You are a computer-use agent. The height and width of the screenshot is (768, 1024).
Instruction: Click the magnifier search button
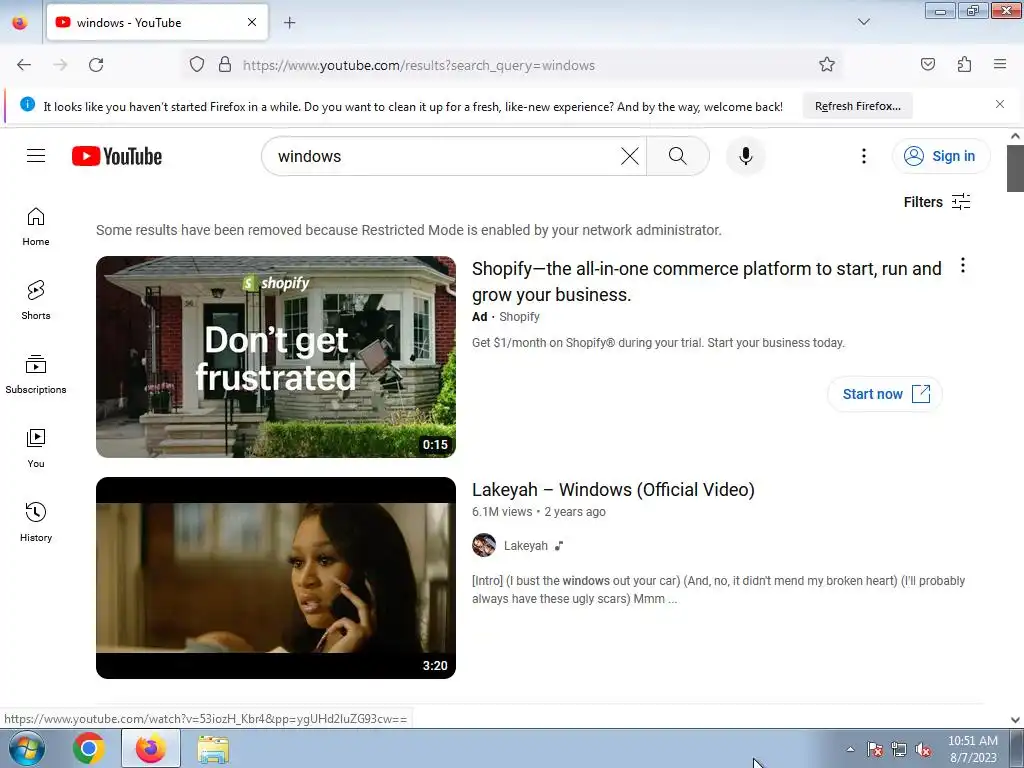[678, 156]
